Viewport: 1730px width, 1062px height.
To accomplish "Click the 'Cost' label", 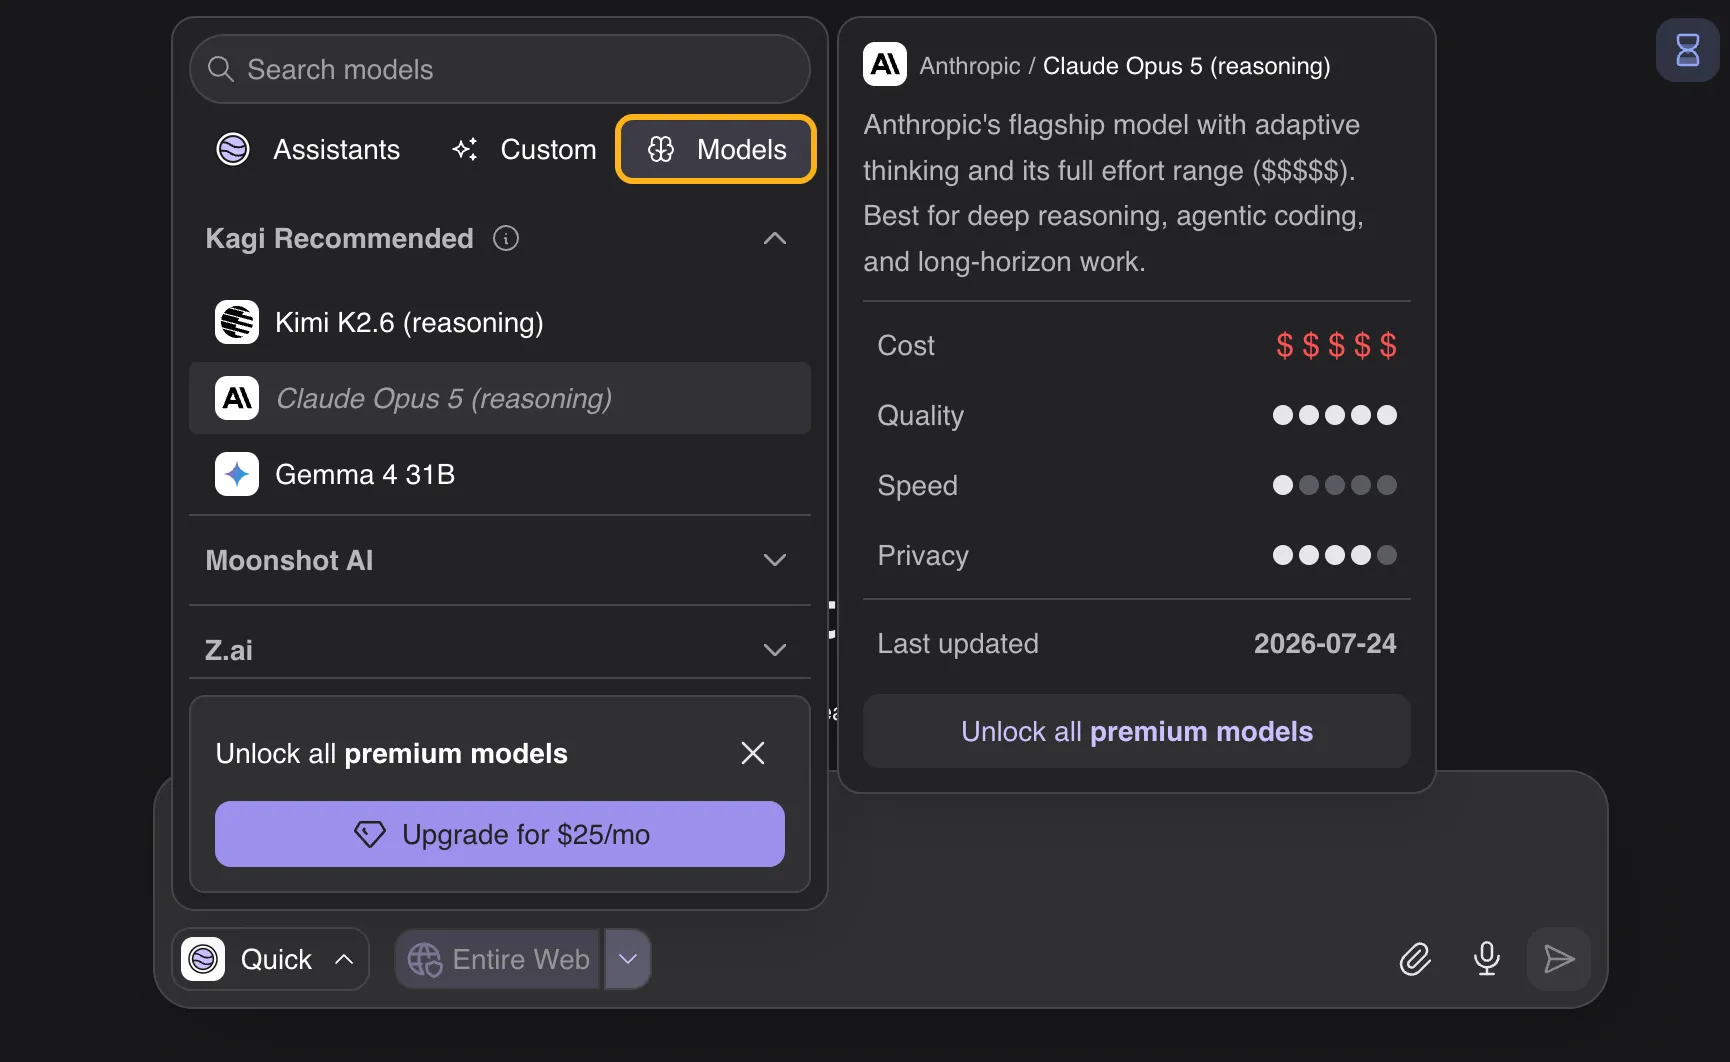I will 906,345.
